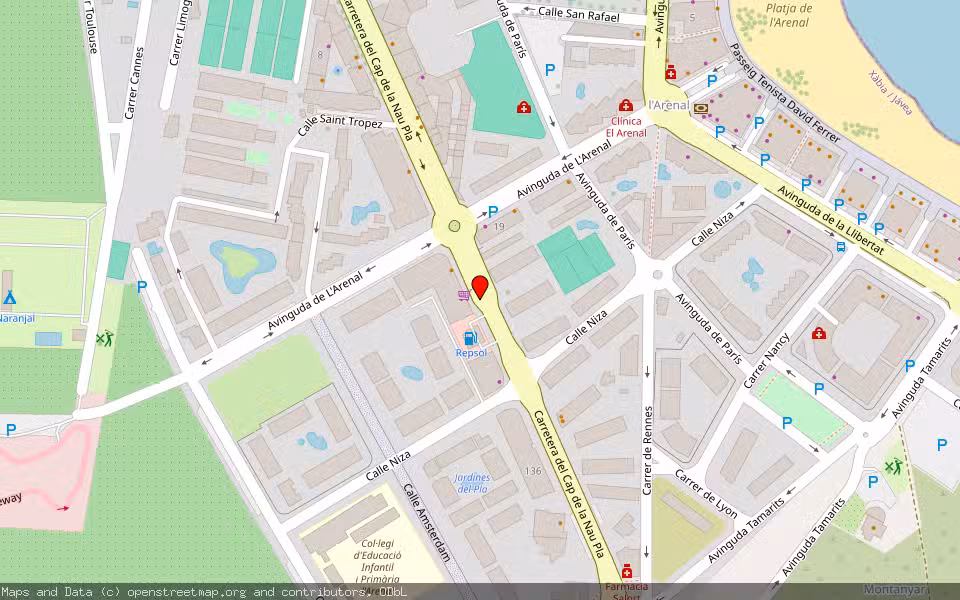Select the Repsol fuel pump icon
Viewport: 960px width, 600px height.
pyautogui.click(x=470, y=337)
